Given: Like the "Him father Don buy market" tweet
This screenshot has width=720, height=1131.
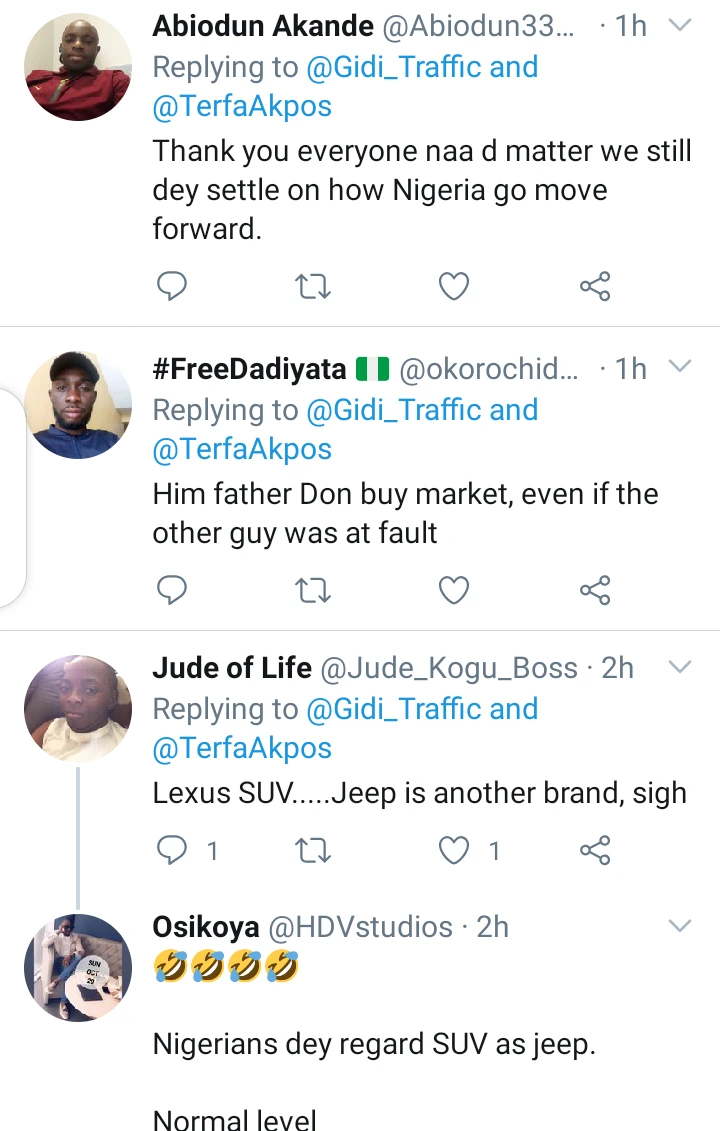Looking at the screenshot, I should 455,591.
